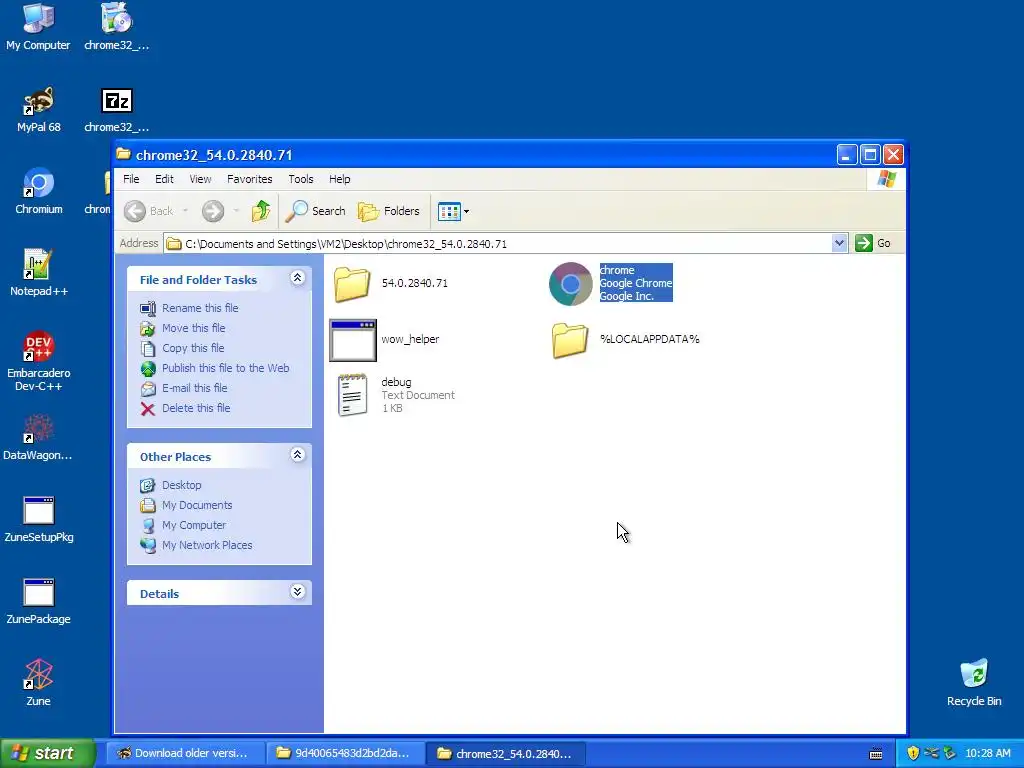Click Rename this file
1024x768 pixels.
[x=200, y=308]
